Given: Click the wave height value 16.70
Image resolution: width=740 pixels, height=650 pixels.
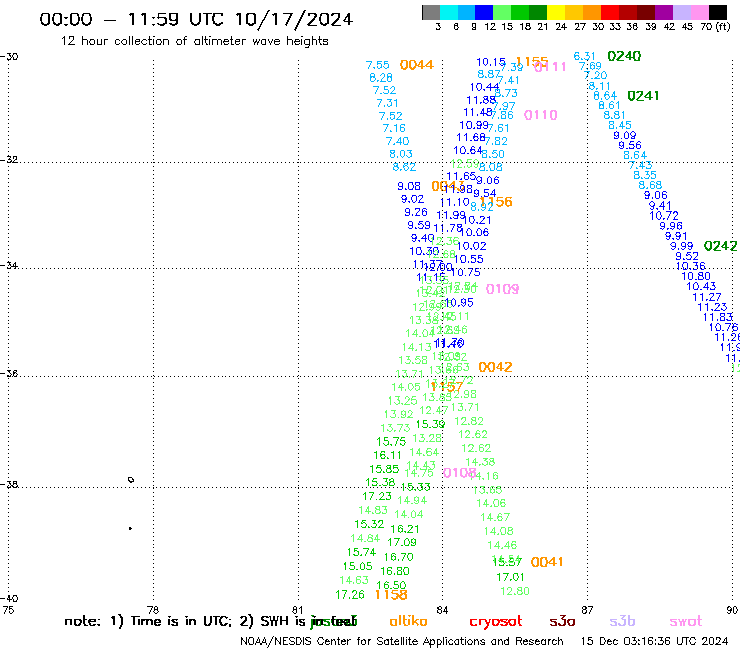Looking at the screenshot, I should point(399,557).
